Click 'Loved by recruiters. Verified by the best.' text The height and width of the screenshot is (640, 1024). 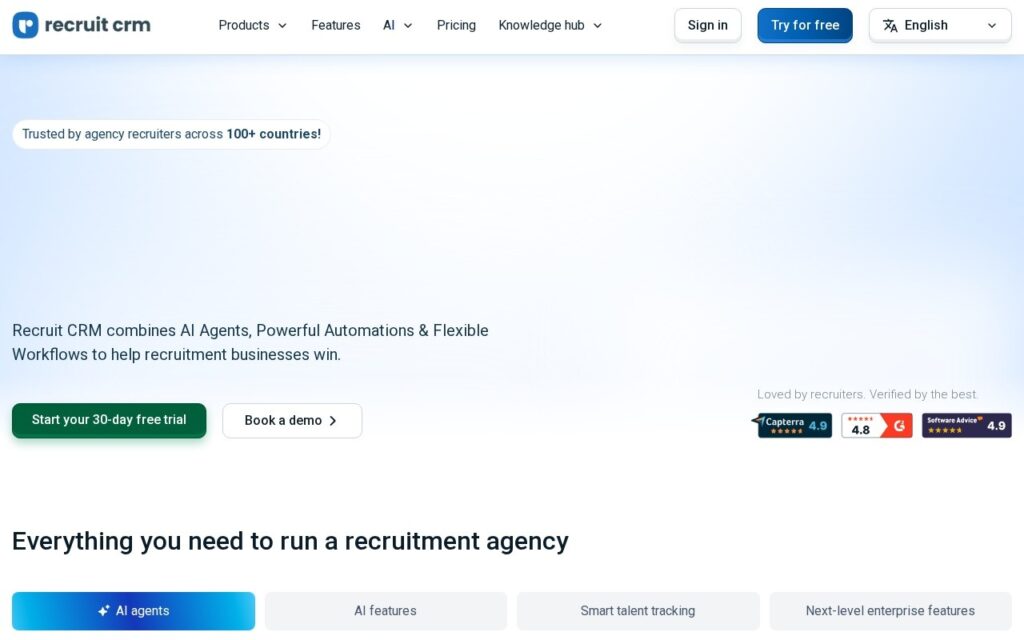coord(867,394)
